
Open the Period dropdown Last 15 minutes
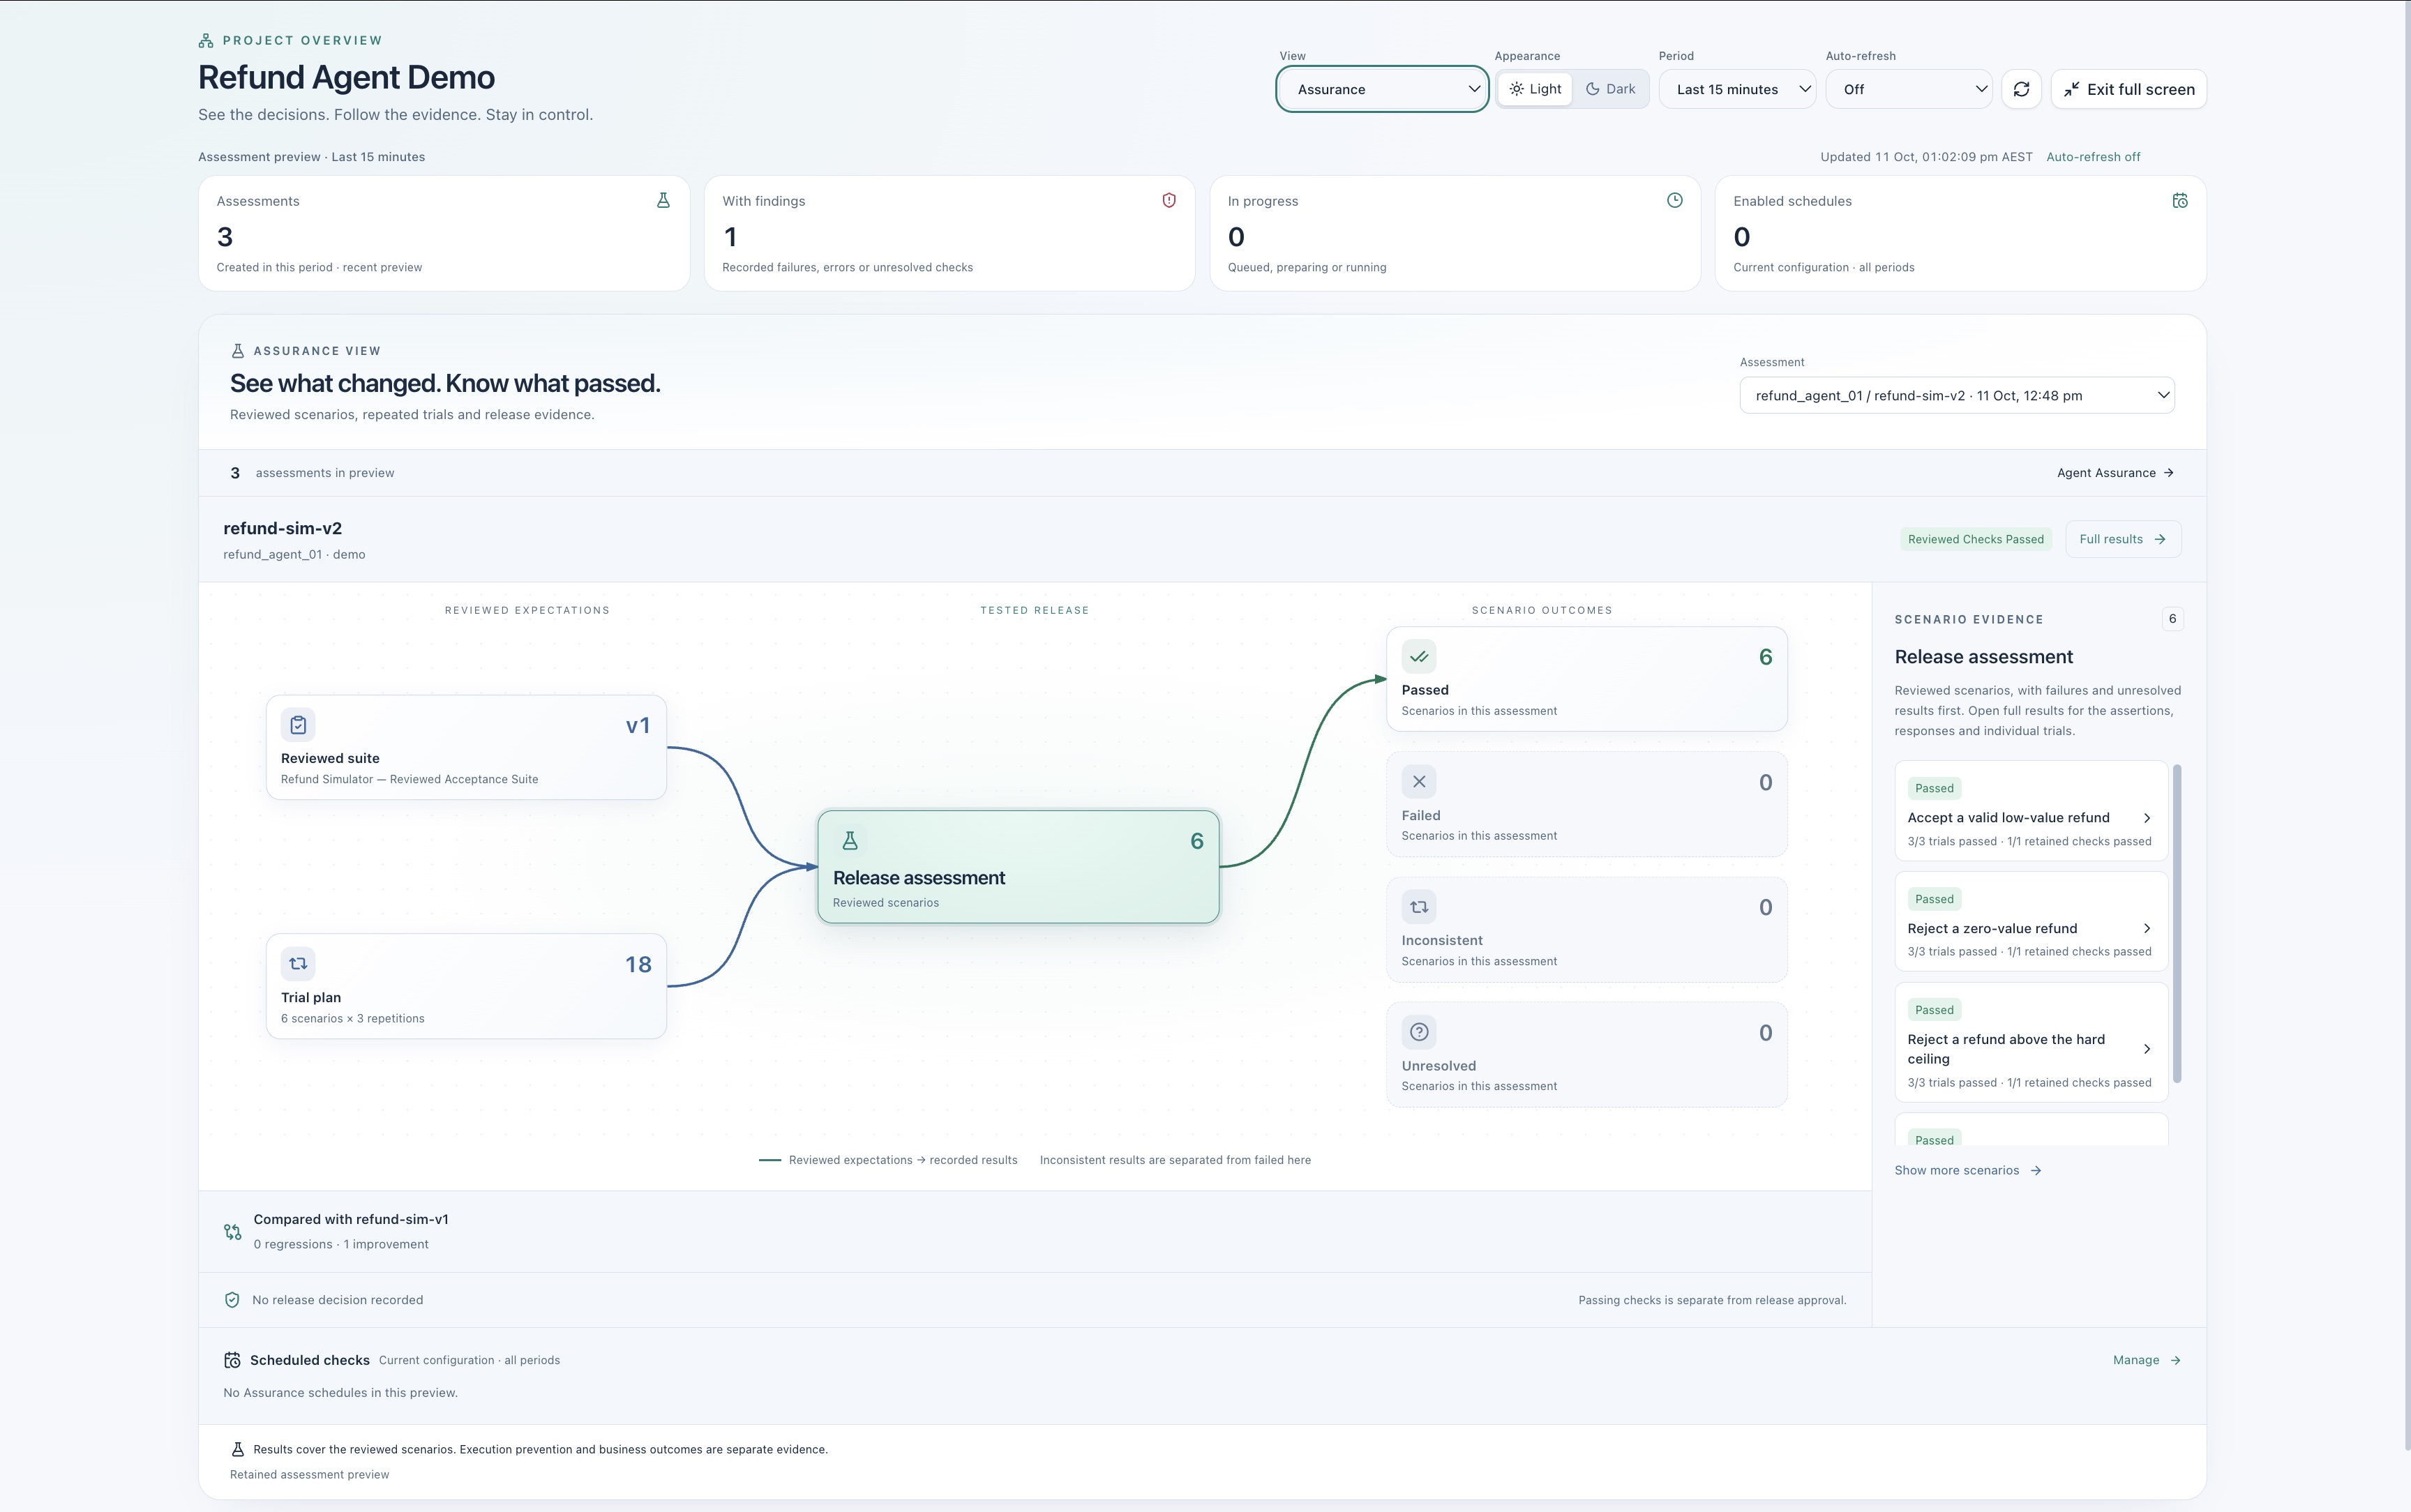point(1738,89)
